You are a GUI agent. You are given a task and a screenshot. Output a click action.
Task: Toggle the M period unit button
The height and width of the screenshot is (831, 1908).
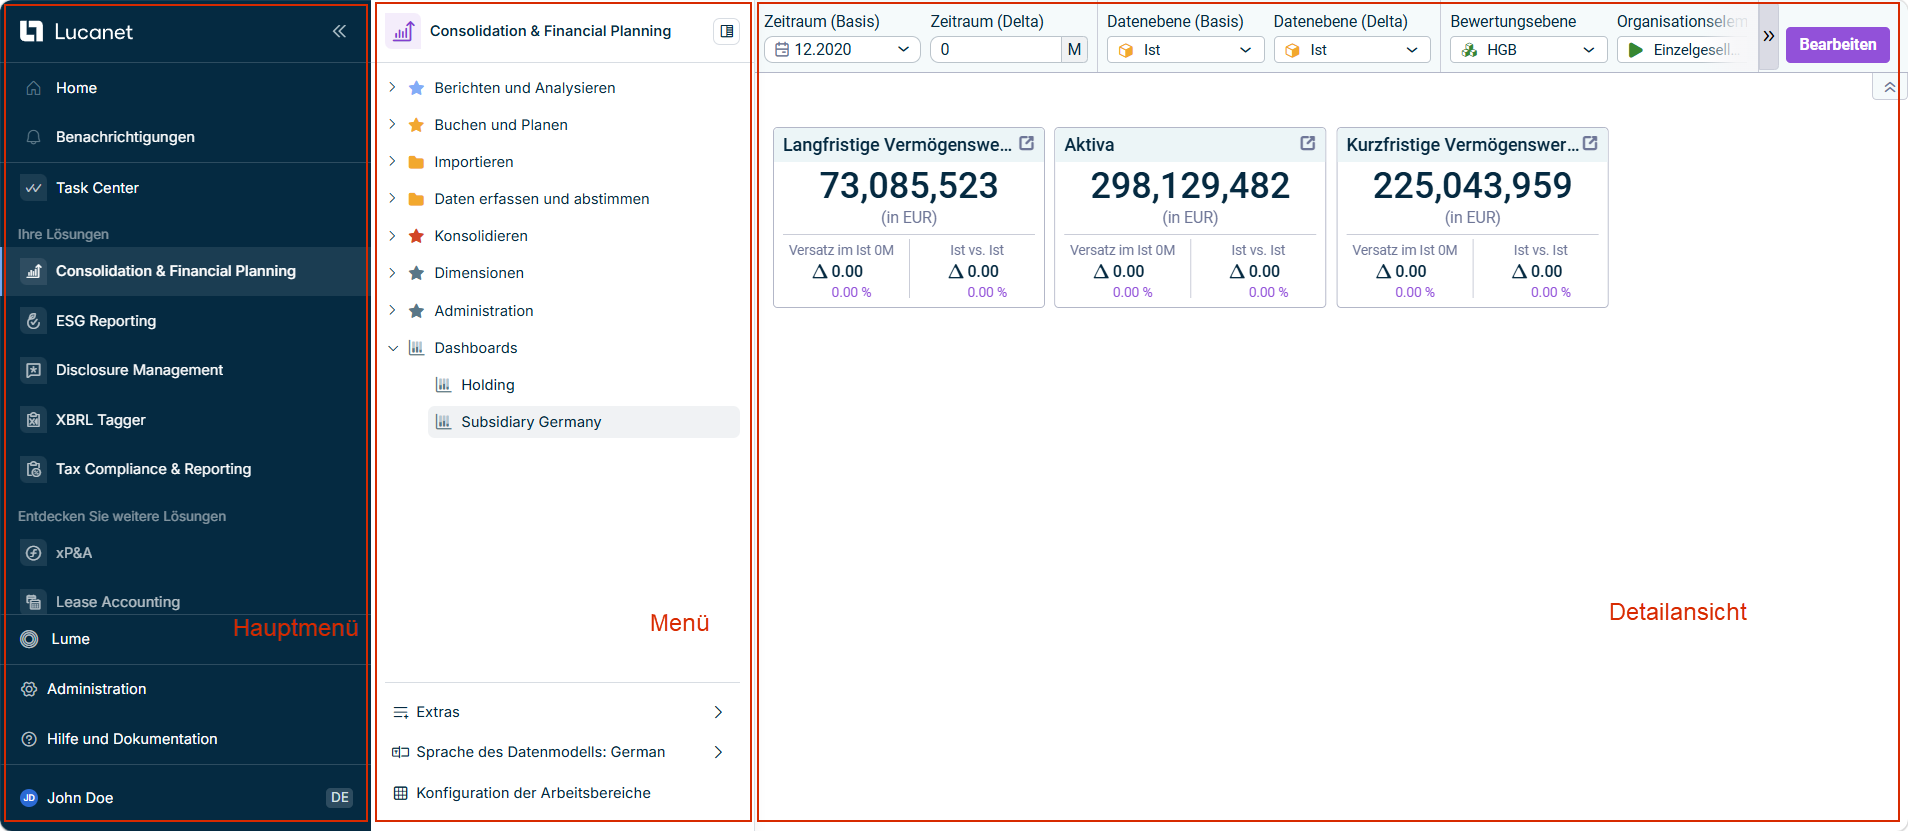[1074, 49]
